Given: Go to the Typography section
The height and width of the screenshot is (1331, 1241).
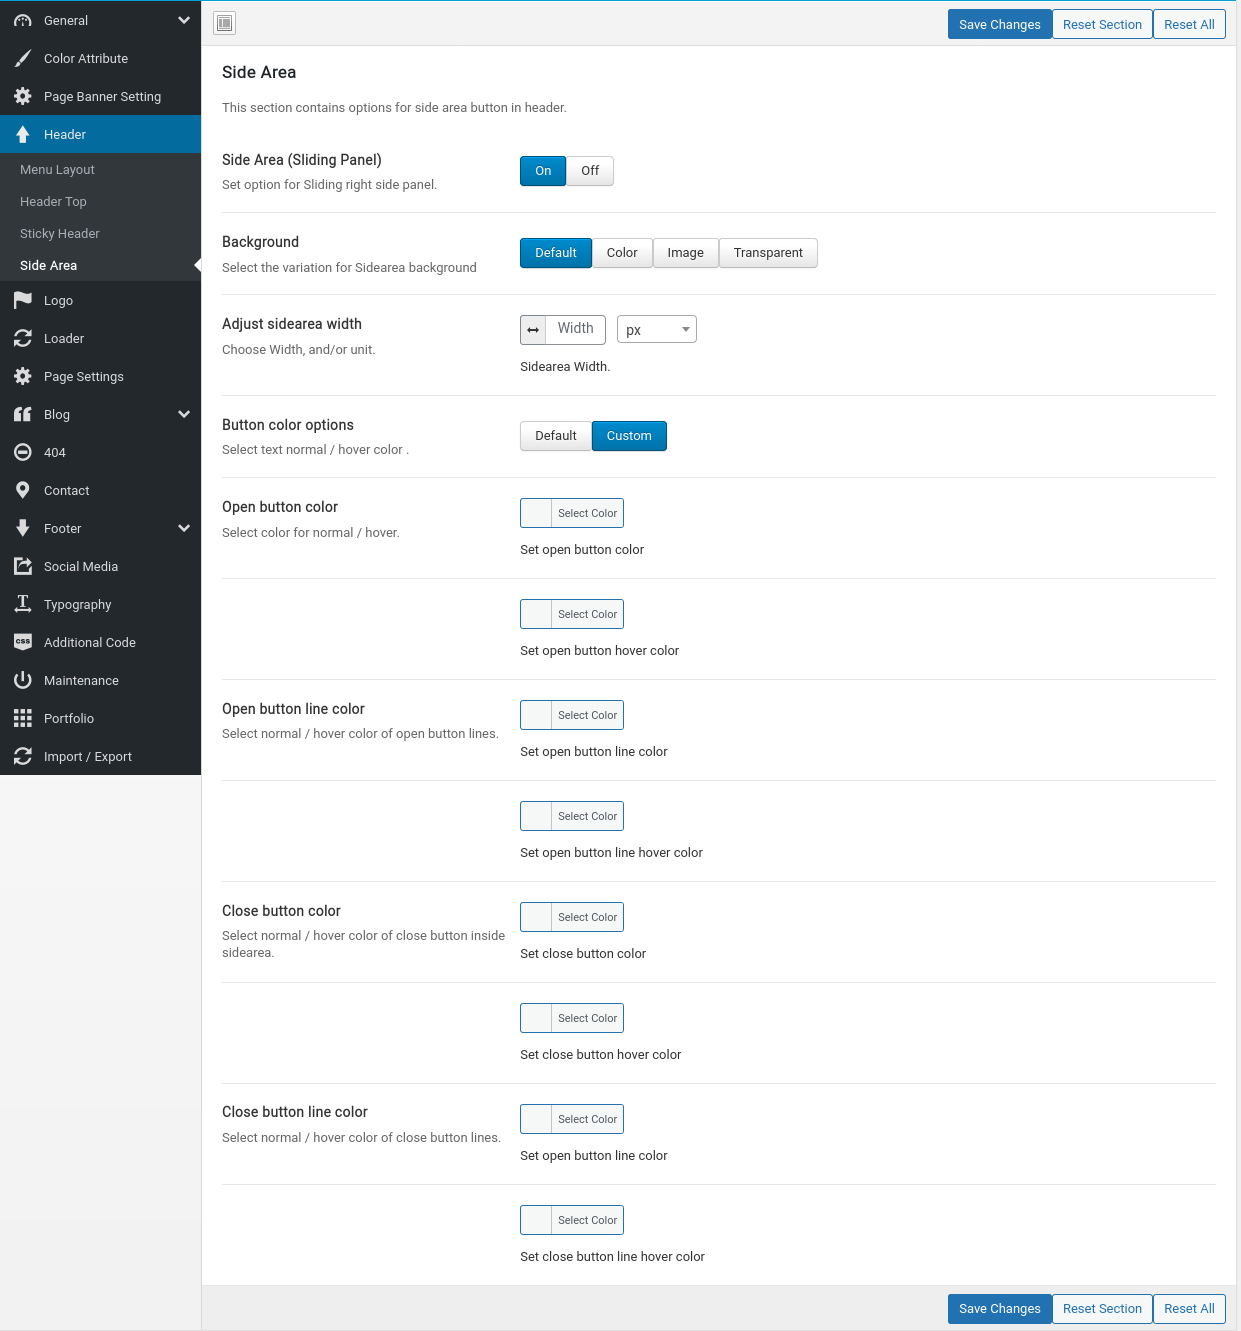Looking at the screenshot, I should 100,604.
